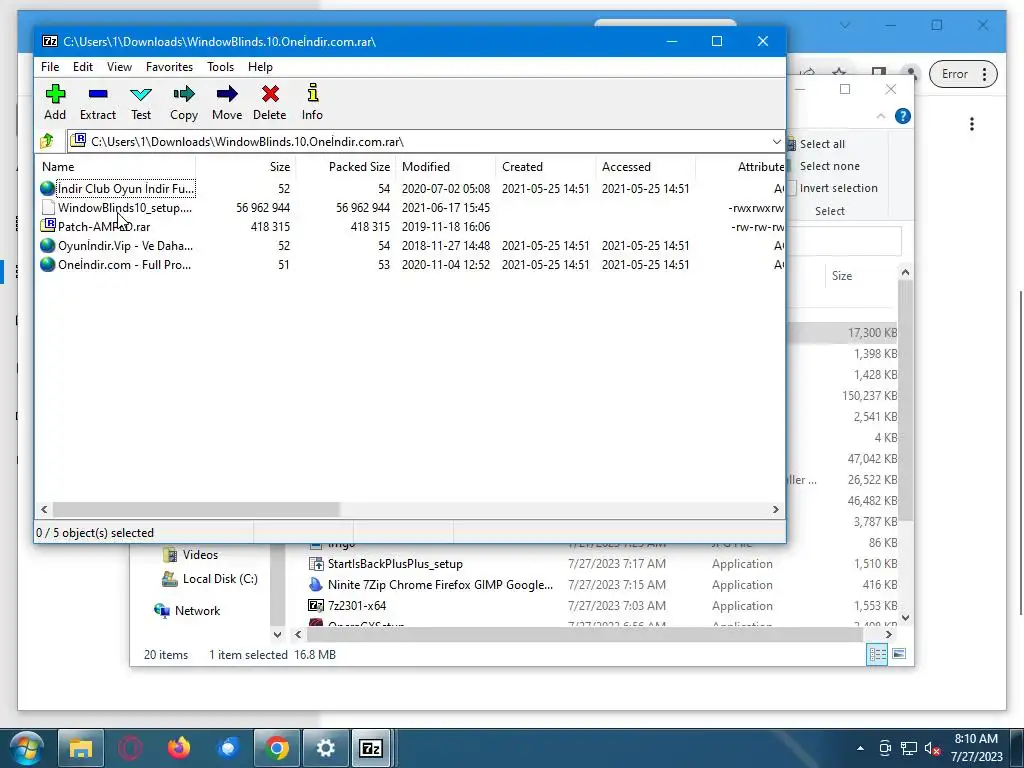Collapse the Explorer ribbon chevron

coord(881,116)
